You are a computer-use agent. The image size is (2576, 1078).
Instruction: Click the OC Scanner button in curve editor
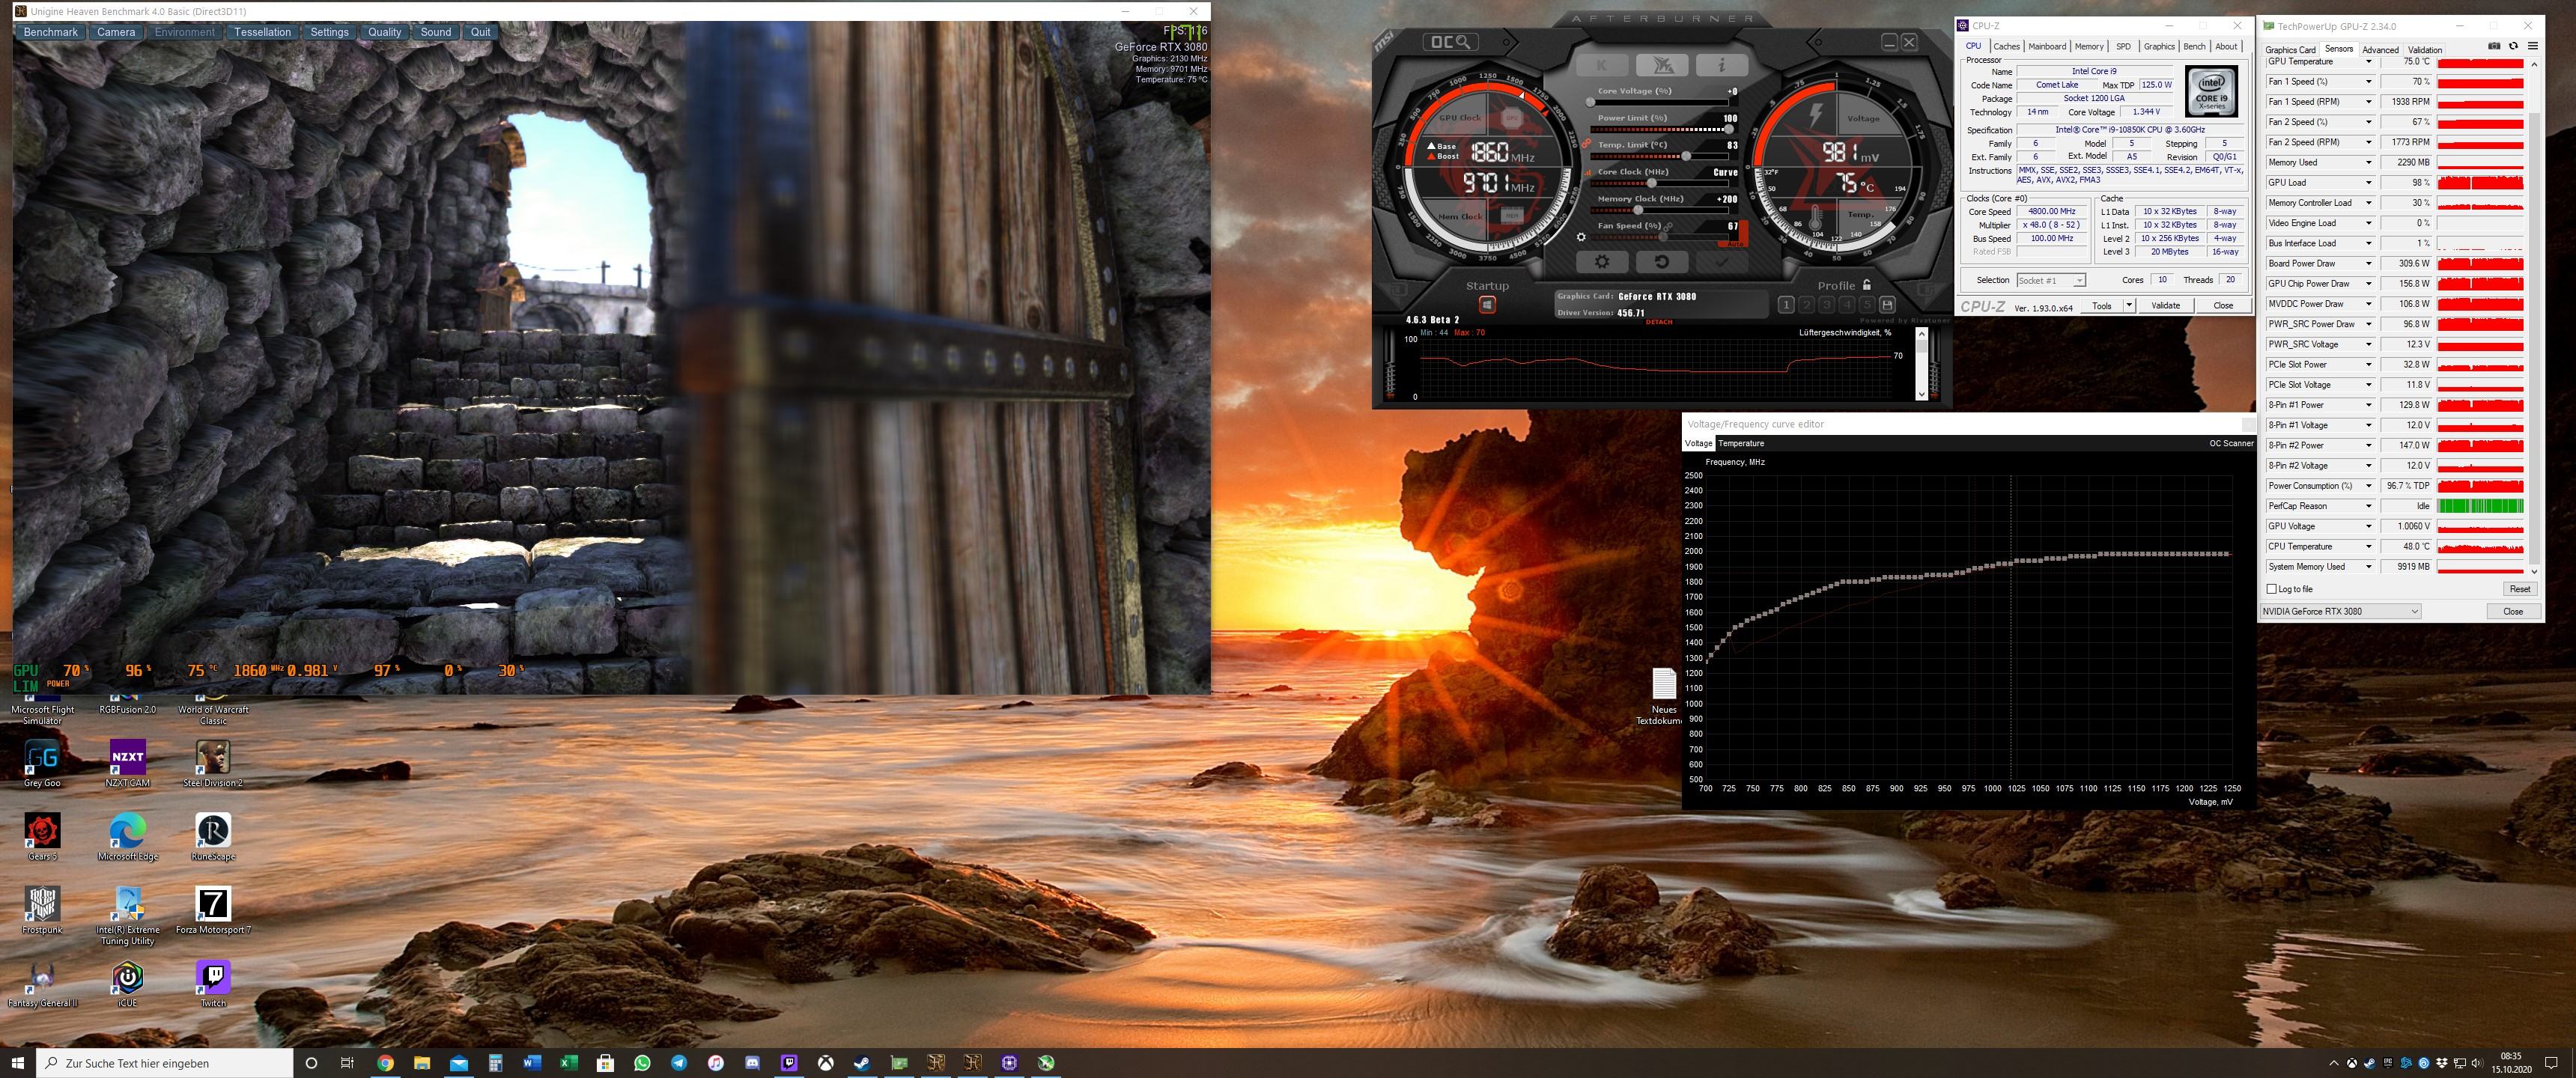pyautogui.click(x=2231, y=443)
